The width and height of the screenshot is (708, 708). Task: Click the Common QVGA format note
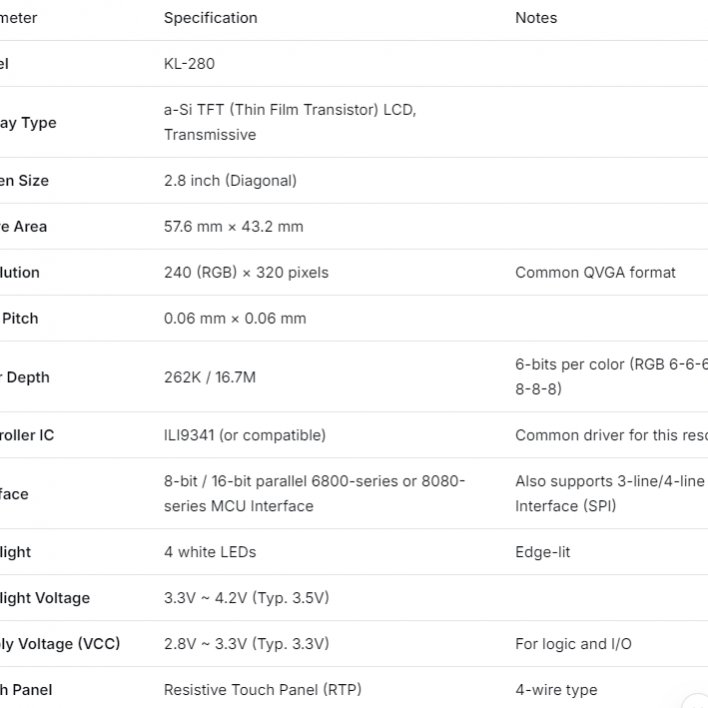(x=595, y=273)
